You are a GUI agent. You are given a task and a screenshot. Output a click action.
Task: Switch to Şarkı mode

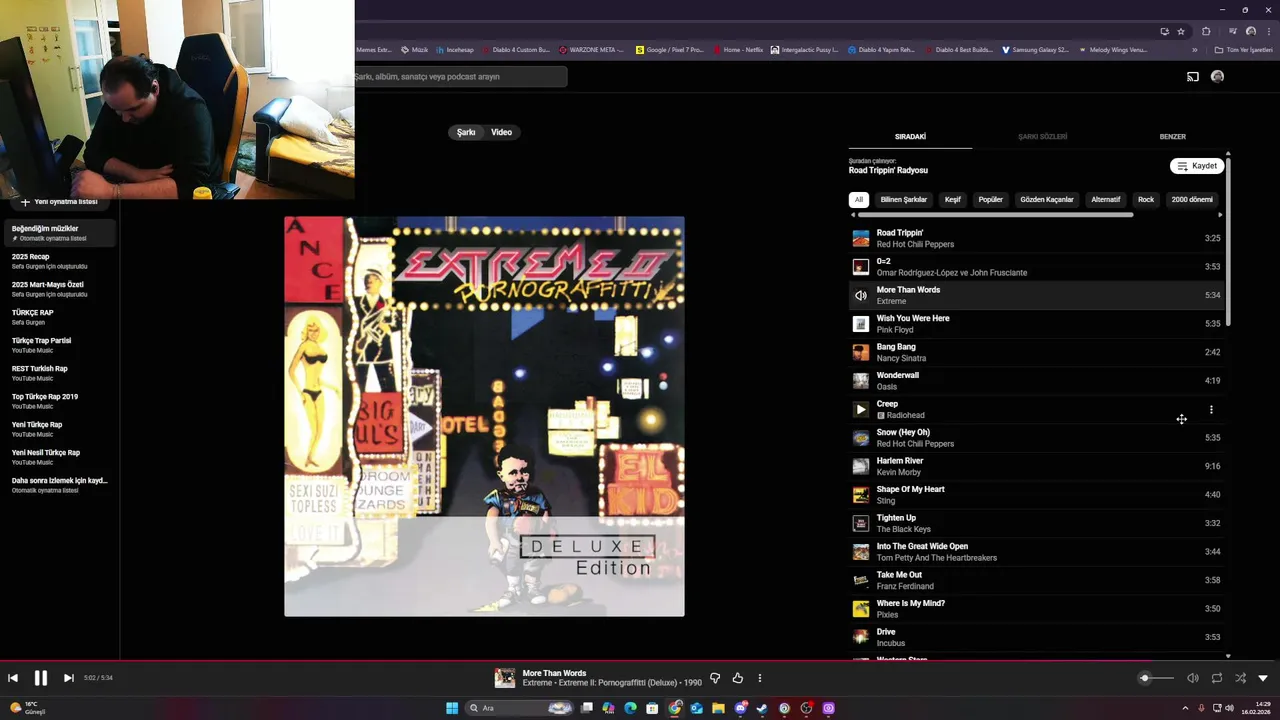pos(466,132)
